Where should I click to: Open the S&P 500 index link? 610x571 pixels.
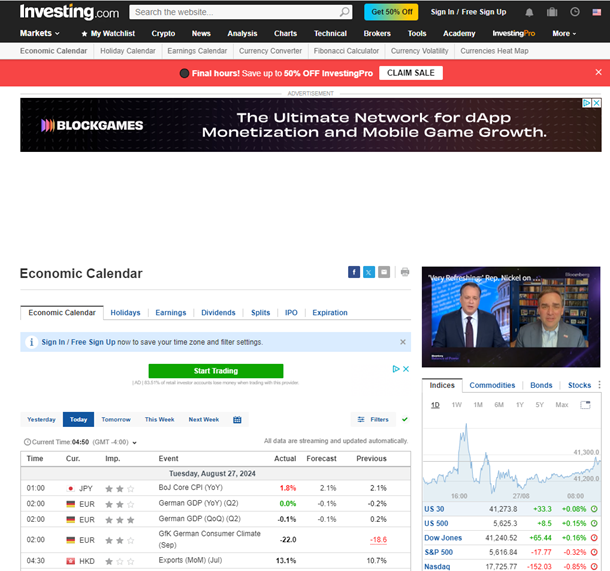(x=438, y=552)
